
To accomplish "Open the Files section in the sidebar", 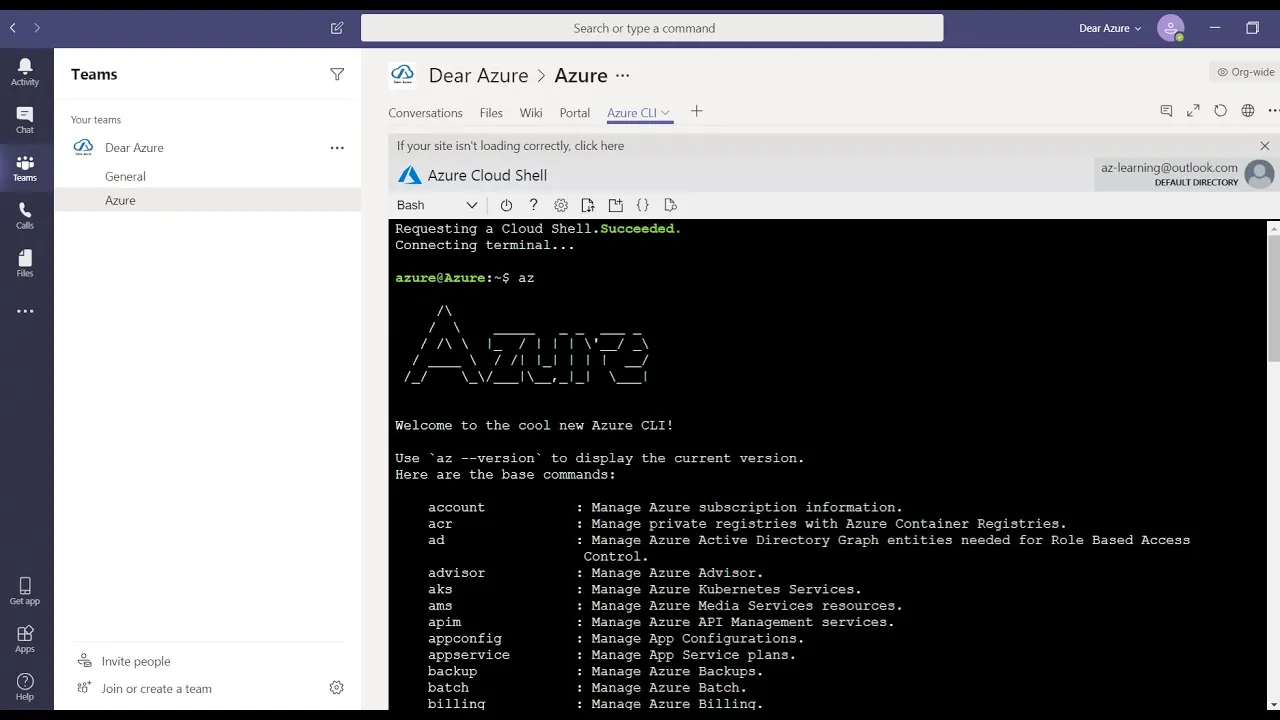I will point(25,264).
